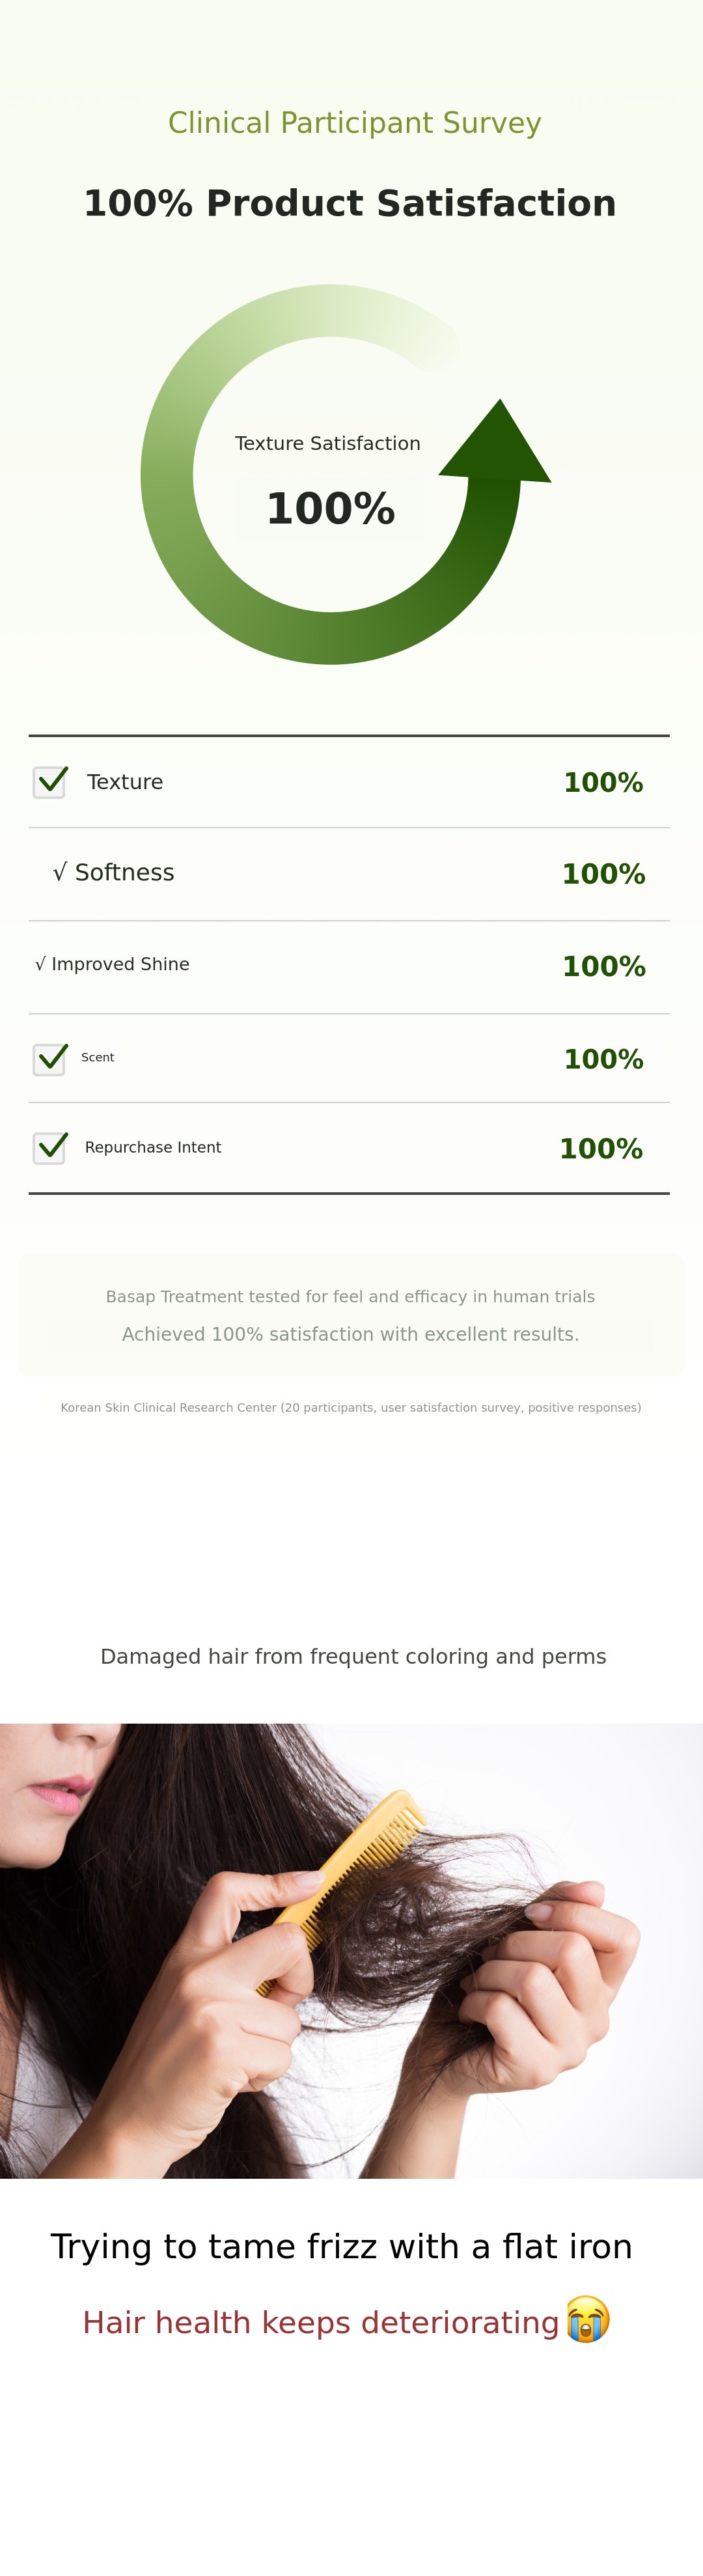Click the Texture 100% value

603,783
